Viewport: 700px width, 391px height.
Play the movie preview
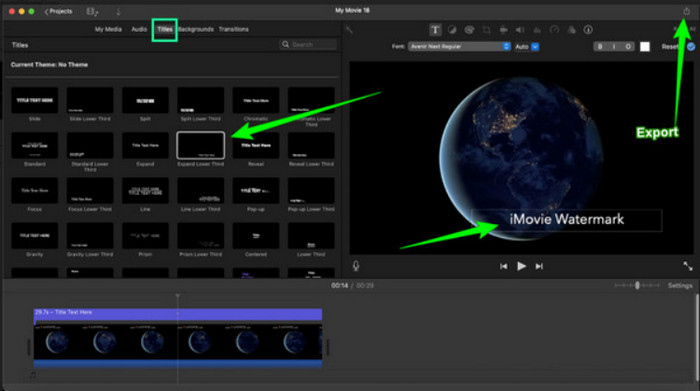coord(521,266)
